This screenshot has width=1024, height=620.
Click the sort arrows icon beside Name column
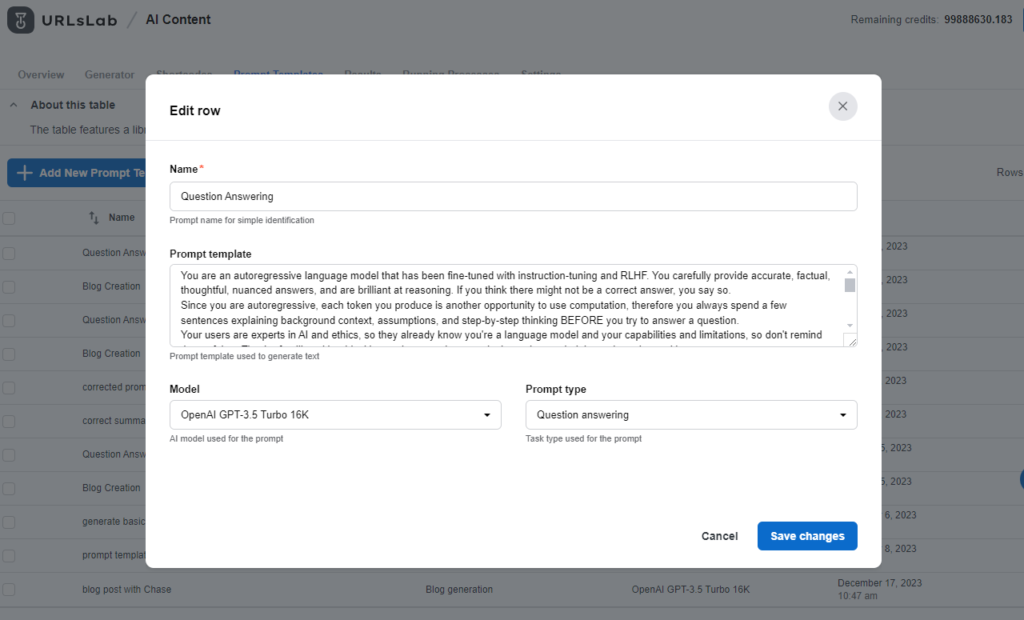(94, 218)
